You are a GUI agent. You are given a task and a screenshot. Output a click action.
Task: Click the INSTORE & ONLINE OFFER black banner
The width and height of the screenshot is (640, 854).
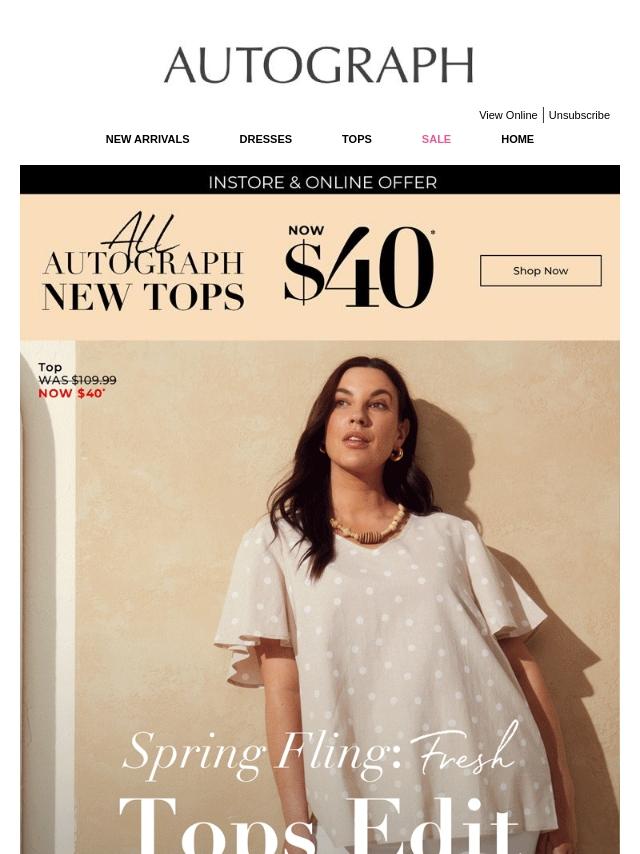click(x=320, y=180)
